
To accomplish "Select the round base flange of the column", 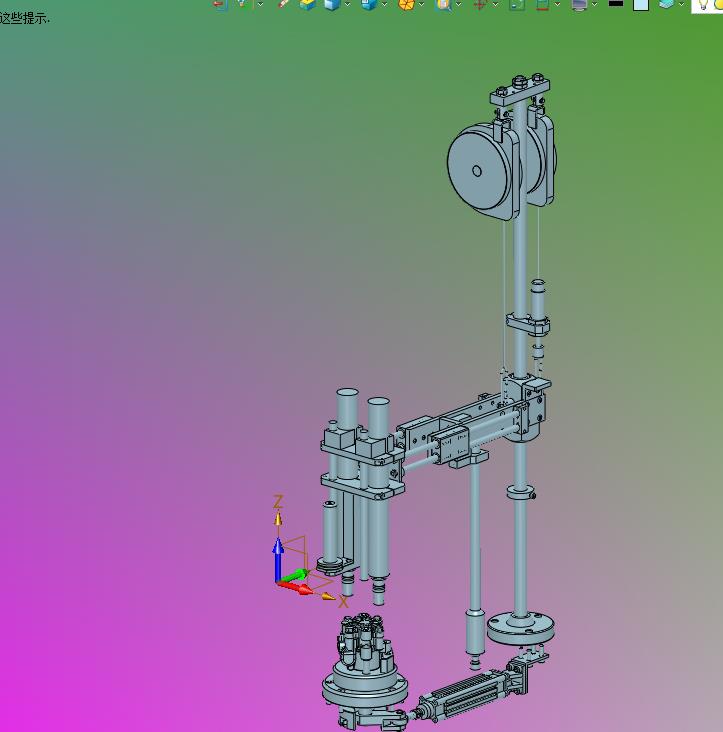I will tap(521, 628).
